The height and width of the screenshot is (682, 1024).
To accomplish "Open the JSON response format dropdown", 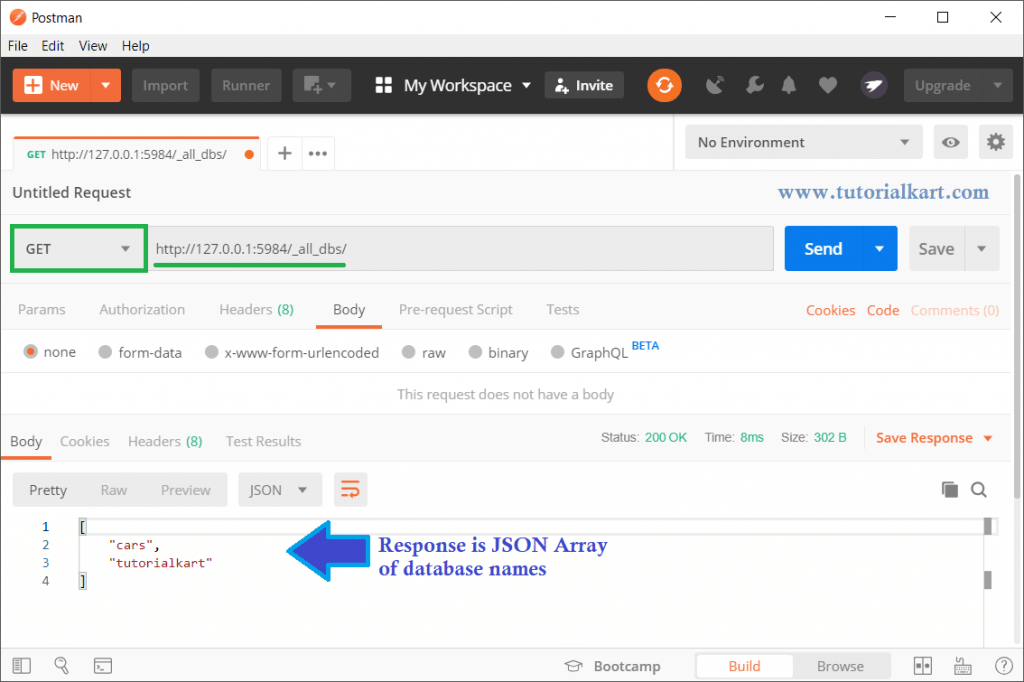I will [280, 489].
